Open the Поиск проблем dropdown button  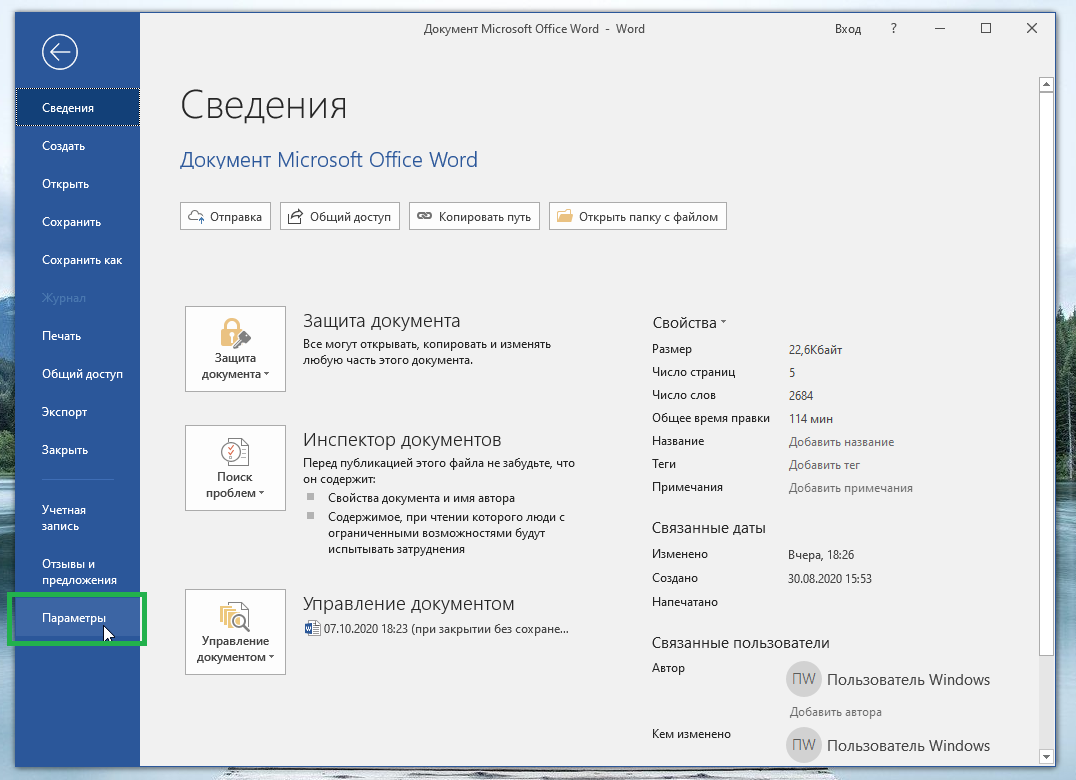tap(235, 468)
